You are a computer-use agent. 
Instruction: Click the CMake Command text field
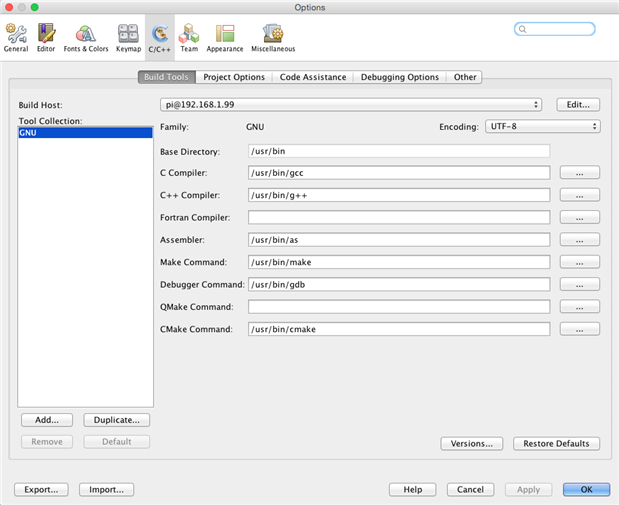click(x=399, y=329)
